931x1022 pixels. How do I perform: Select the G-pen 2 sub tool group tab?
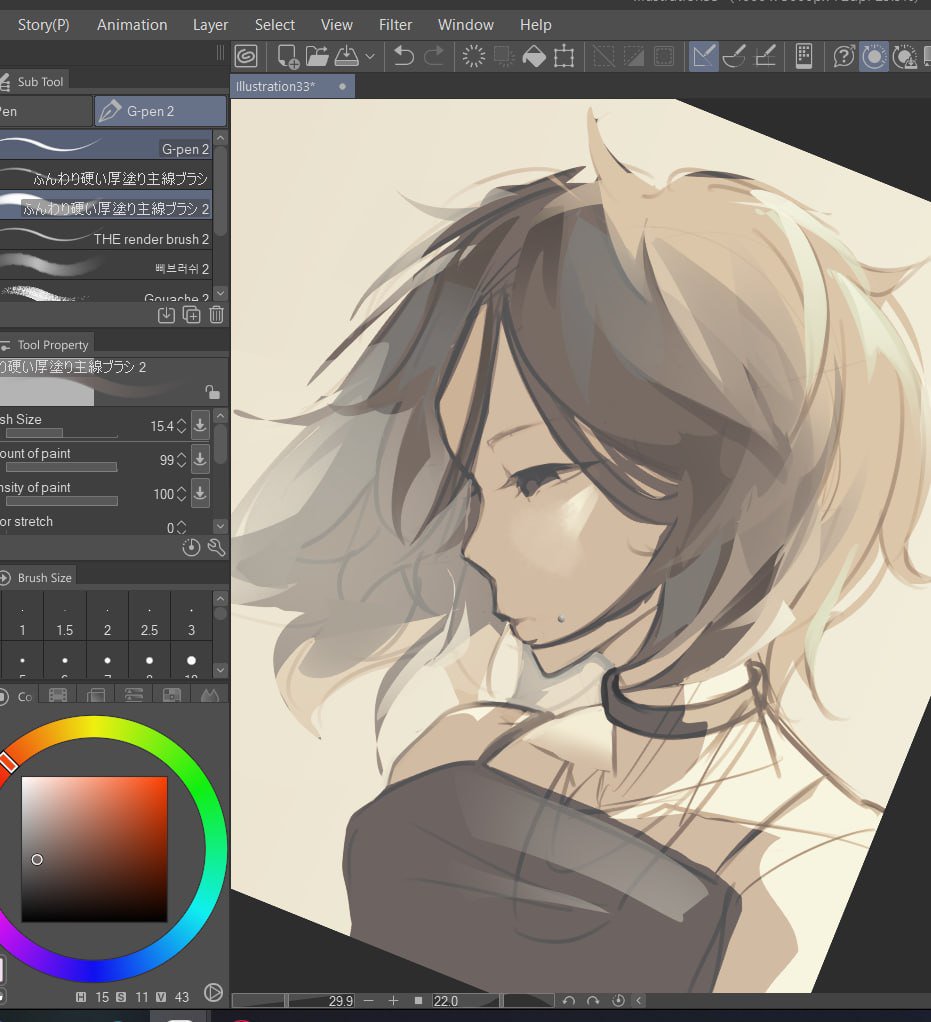click(x=160, y=111)
